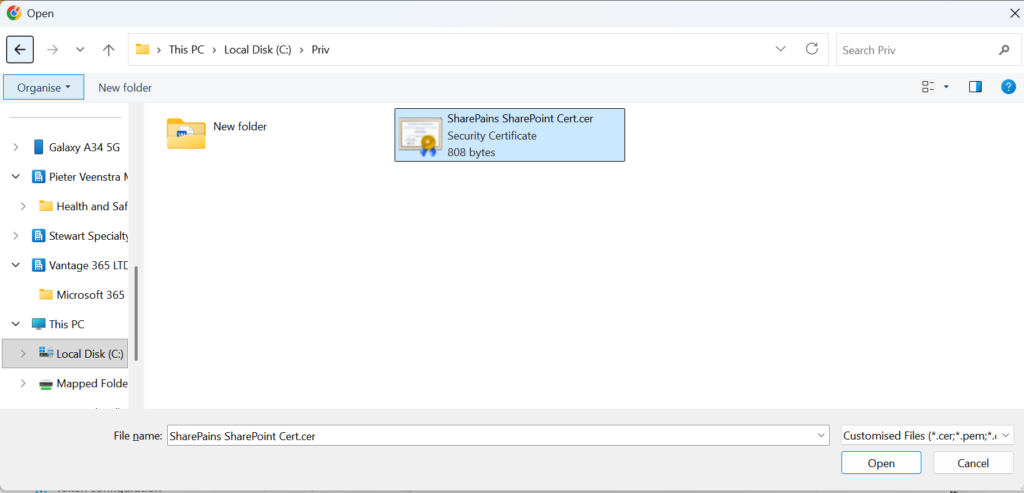Open the File name dropdown arrow
Screen dimensions: 1024x493
(821, 436)
